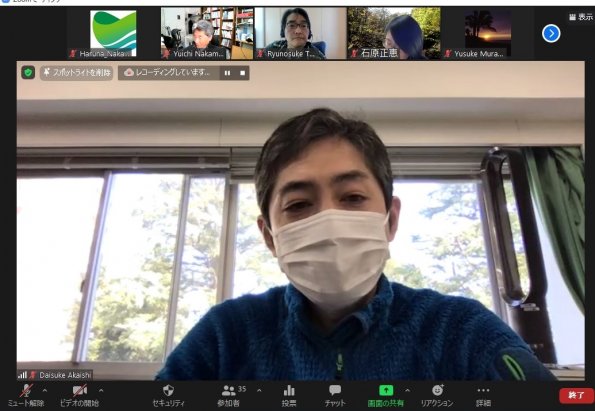The width and height of the screenshot is (595, 411).
Task: Expand arrow next to 参加者
Action: [259, 390]
